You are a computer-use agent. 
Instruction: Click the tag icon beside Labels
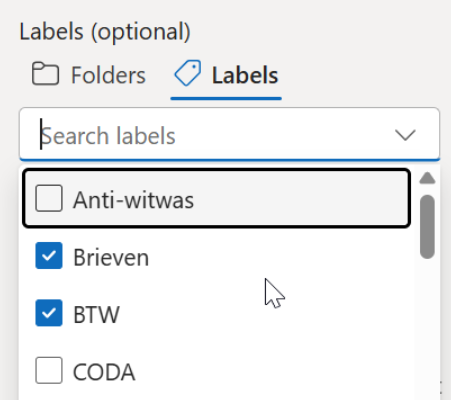click(188, 73)
